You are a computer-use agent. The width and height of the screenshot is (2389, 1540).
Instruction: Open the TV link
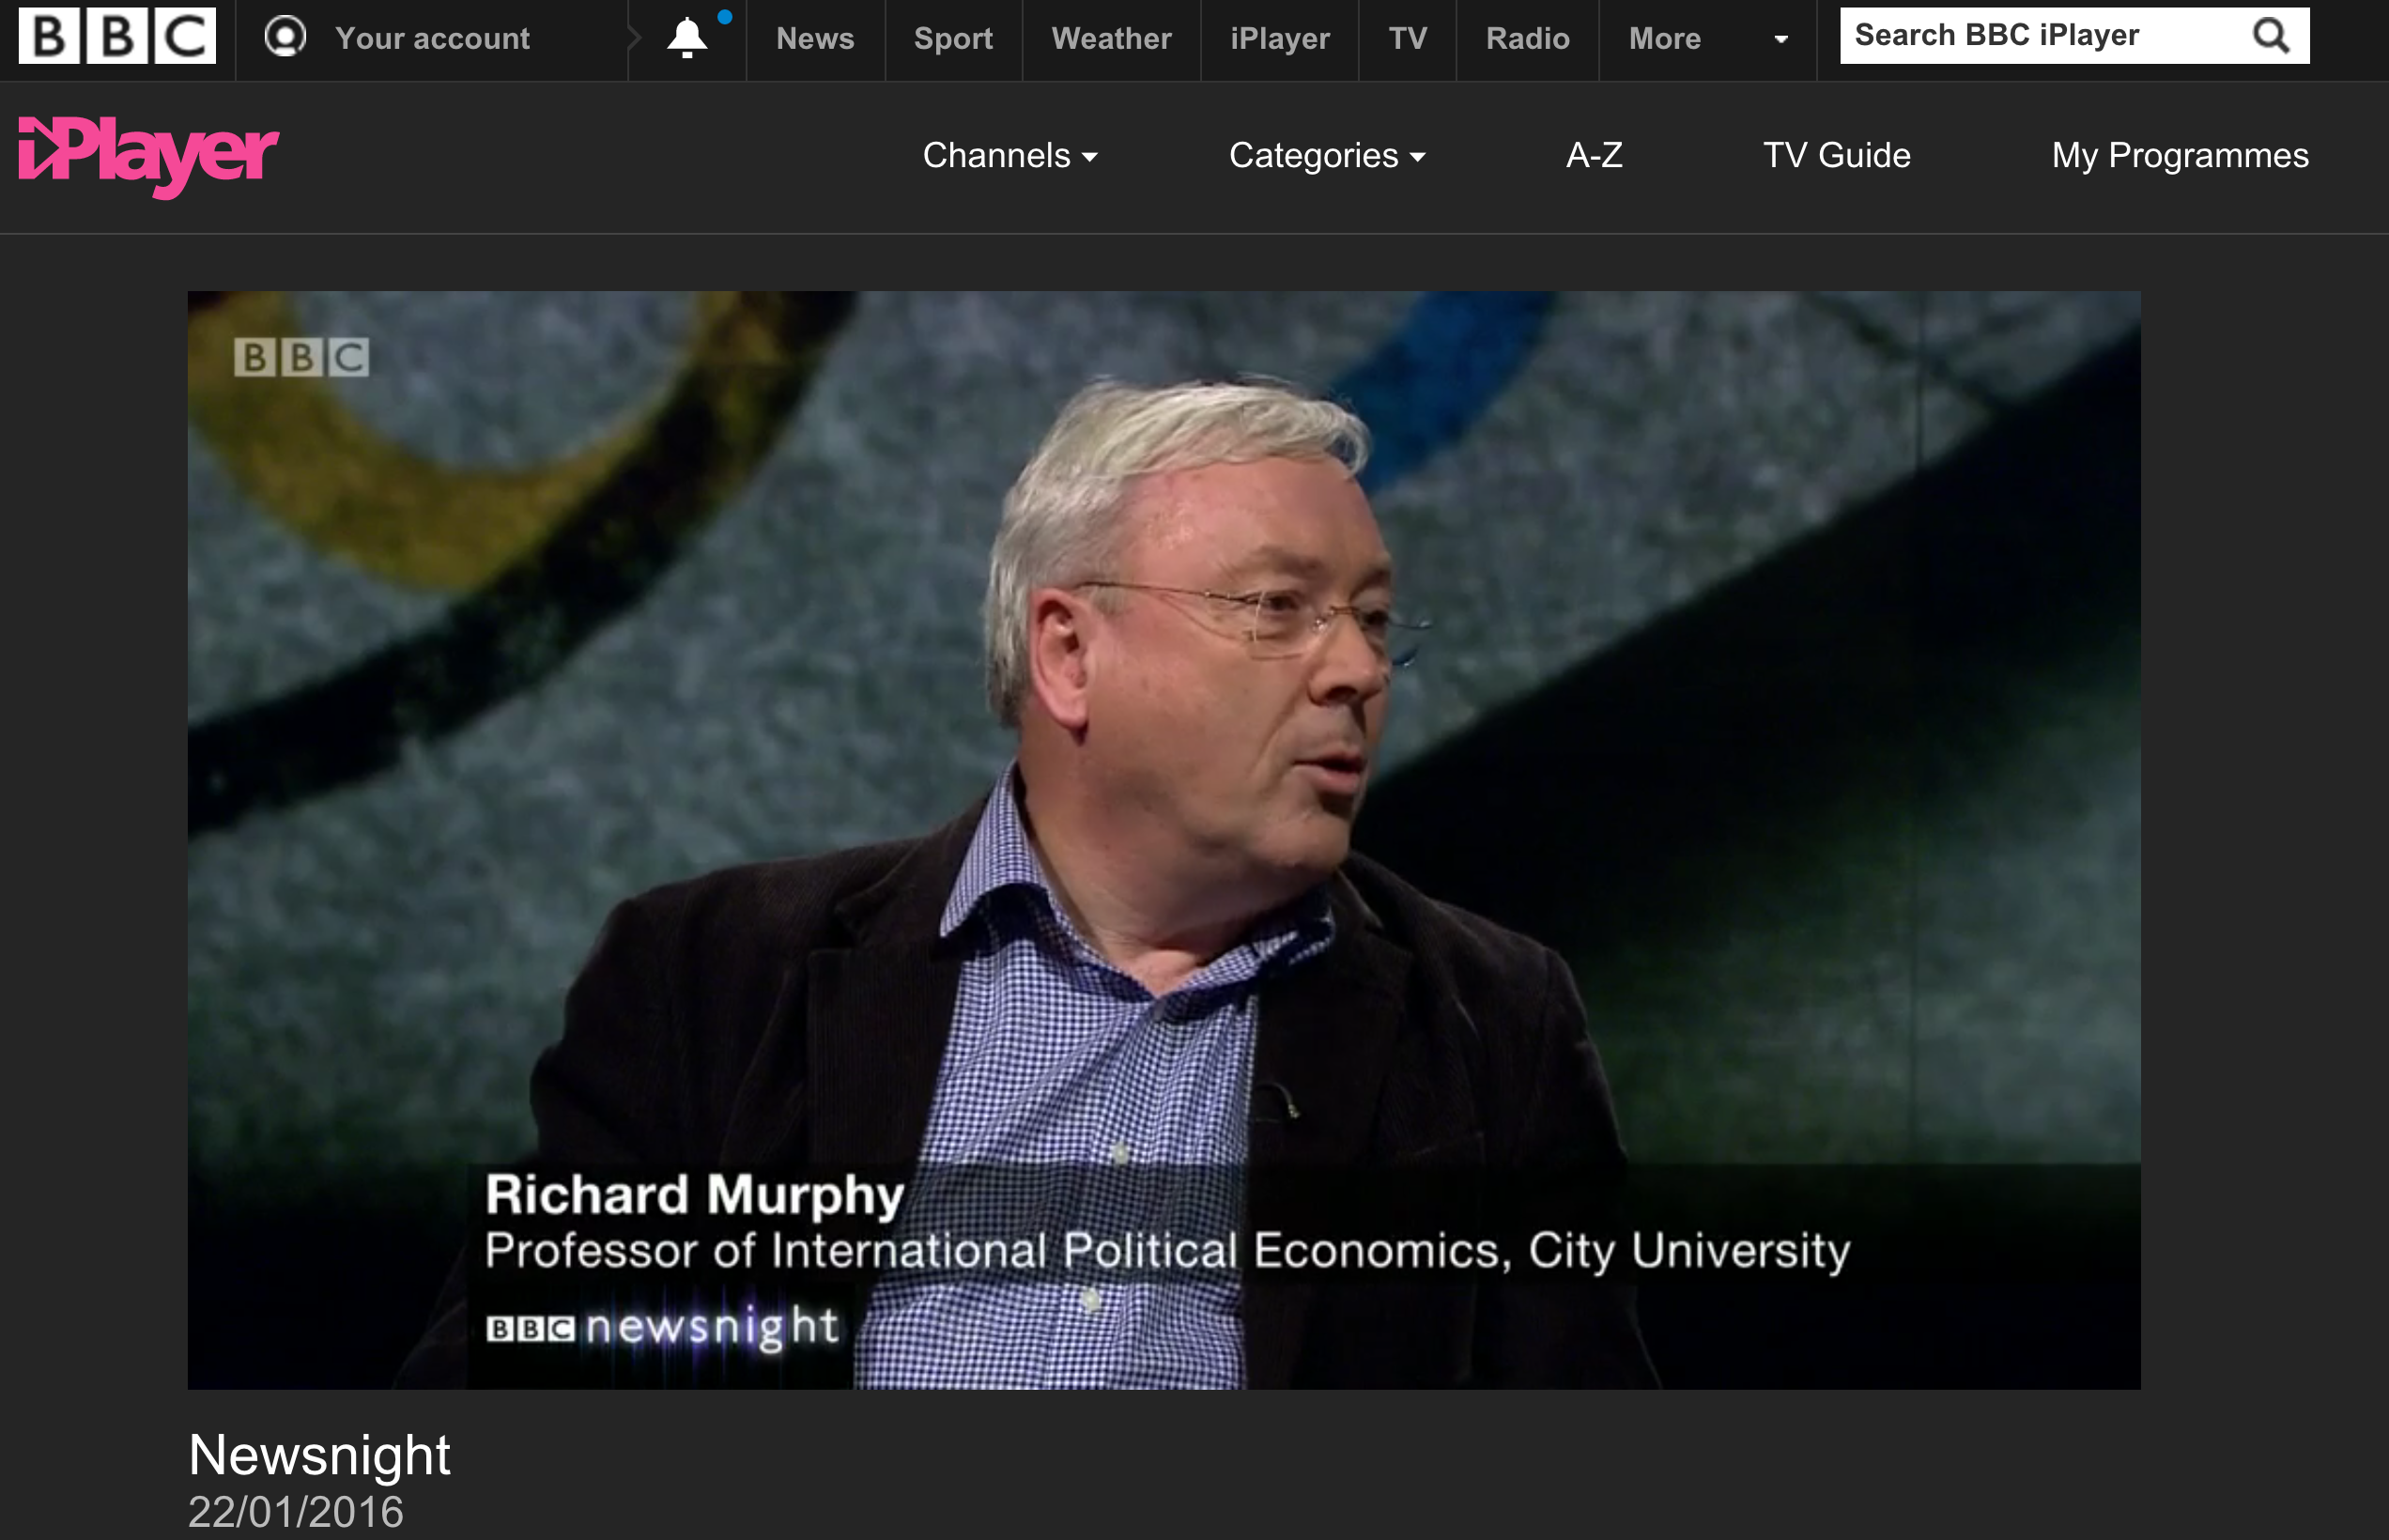point(1407,38)
